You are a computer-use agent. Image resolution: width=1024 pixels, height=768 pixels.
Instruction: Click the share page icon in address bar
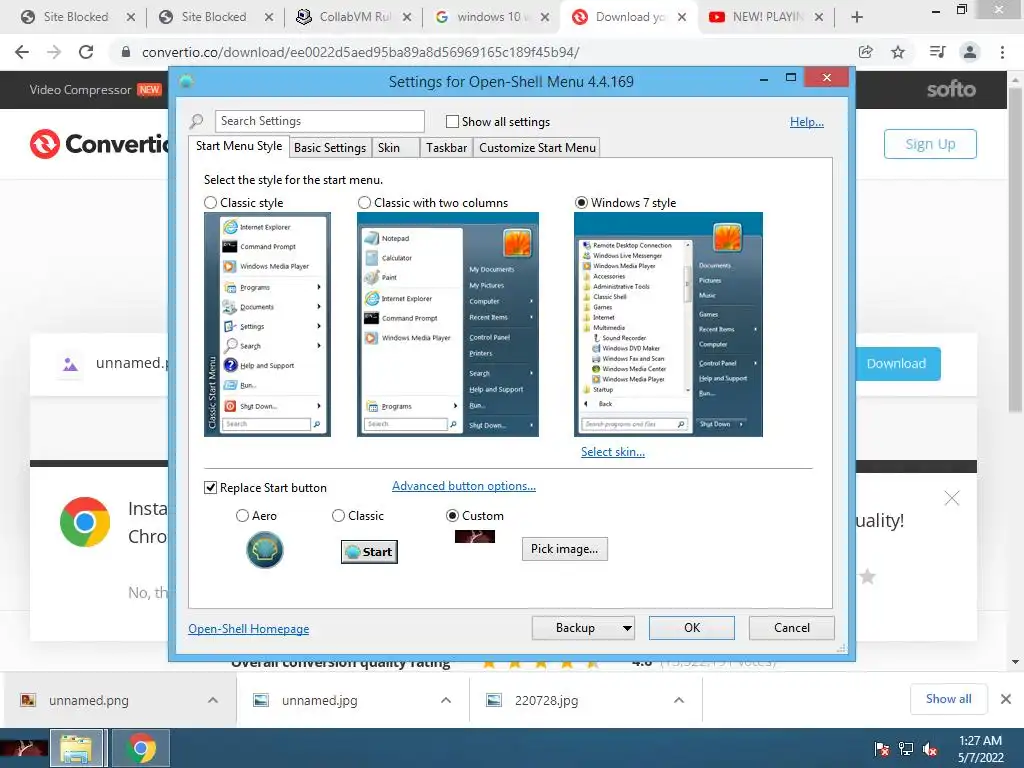[x=866, y=52]
